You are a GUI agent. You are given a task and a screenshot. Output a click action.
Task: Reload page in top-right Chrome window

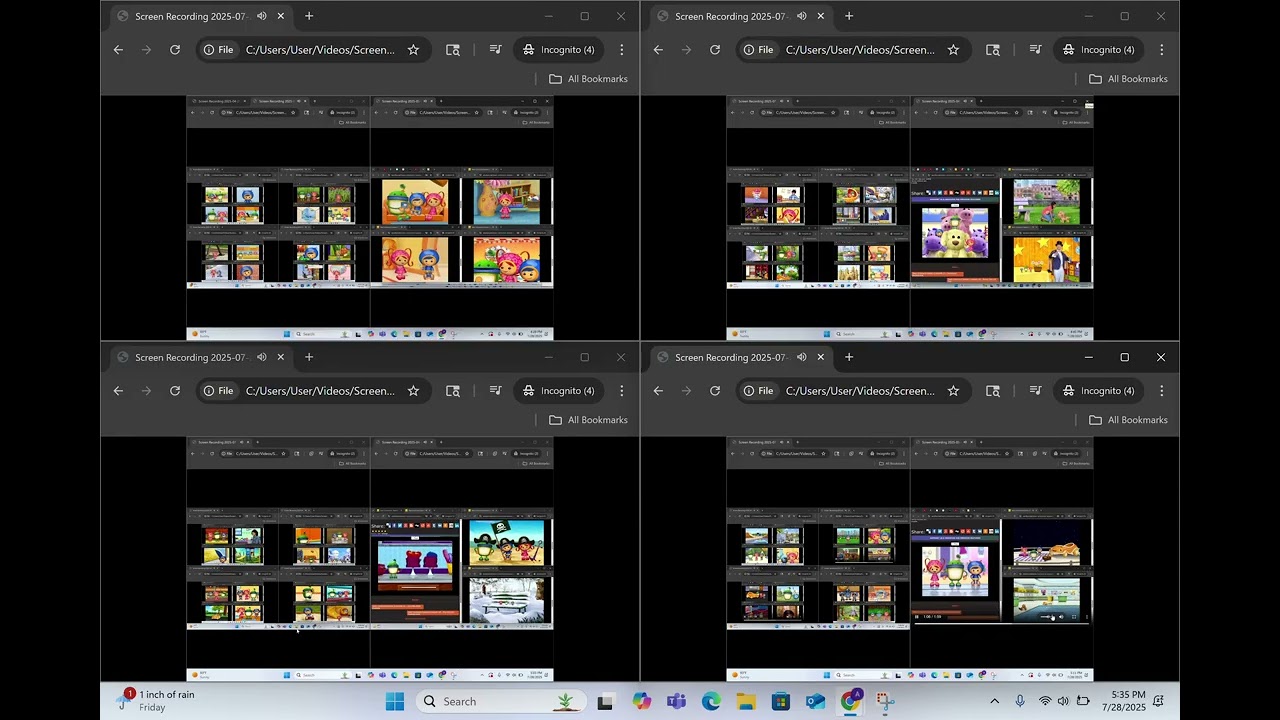(x=715, y=50)
